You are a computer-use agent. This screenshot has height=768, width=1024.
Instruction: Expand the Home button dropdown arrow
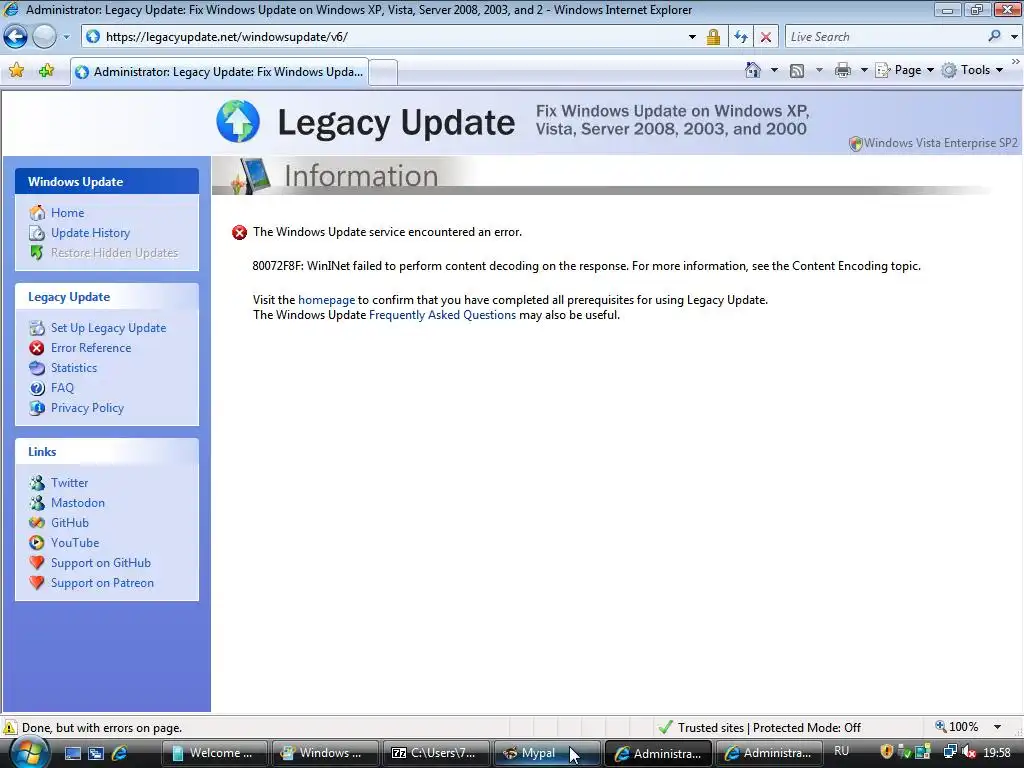(775, 70)
